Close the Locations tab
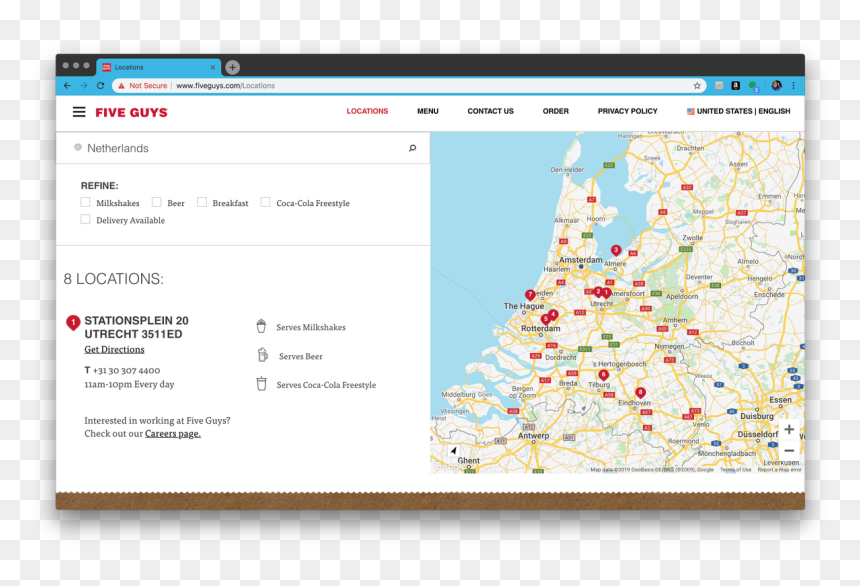 click(x=213, y=67)
